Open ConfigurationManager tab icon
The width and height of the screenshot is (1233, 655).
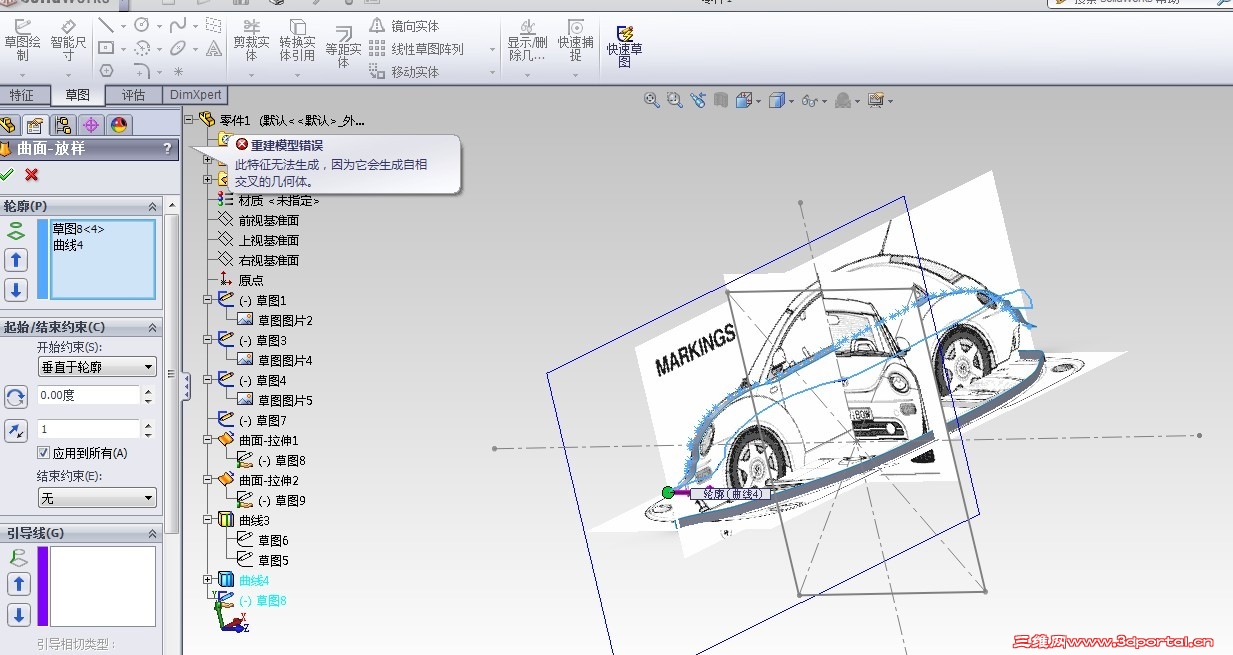click(x=63, y=125)
